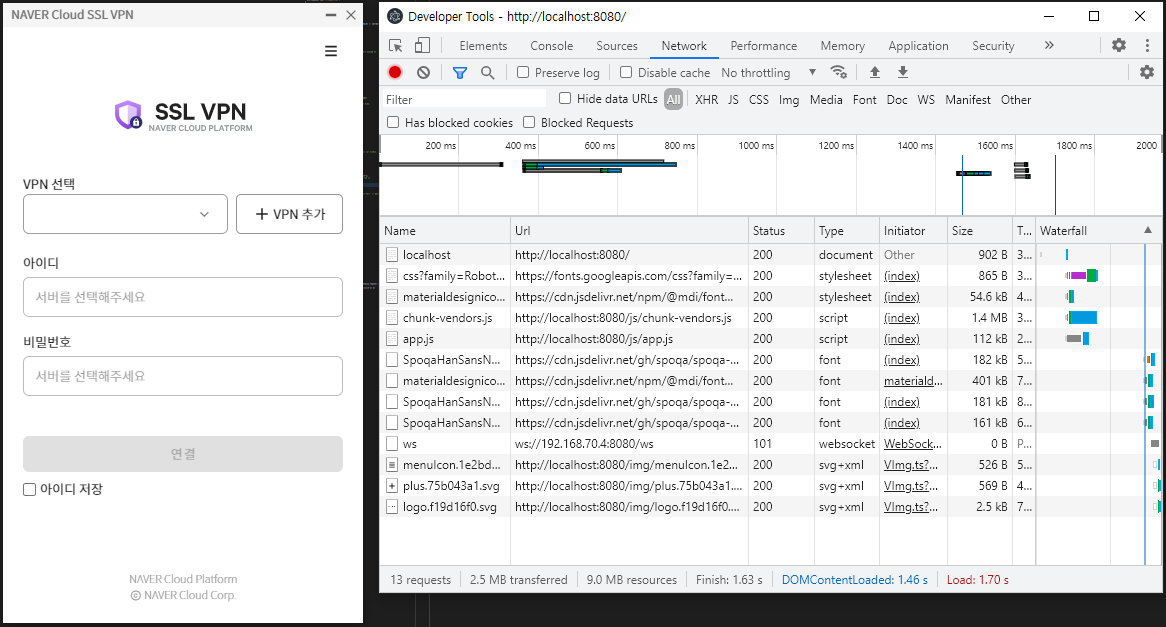Click the VPN 추가 button
The image size is (1166, 627).
pyautogui.click(x=289, y=214)
